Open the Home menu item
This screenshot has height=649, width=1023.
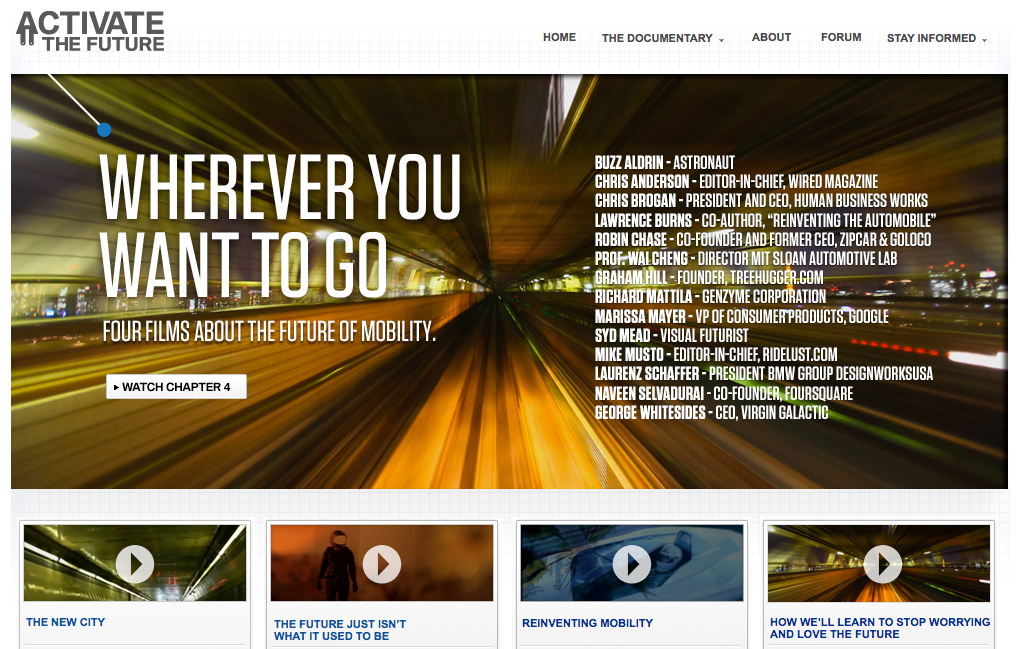[x=559, y=37]
